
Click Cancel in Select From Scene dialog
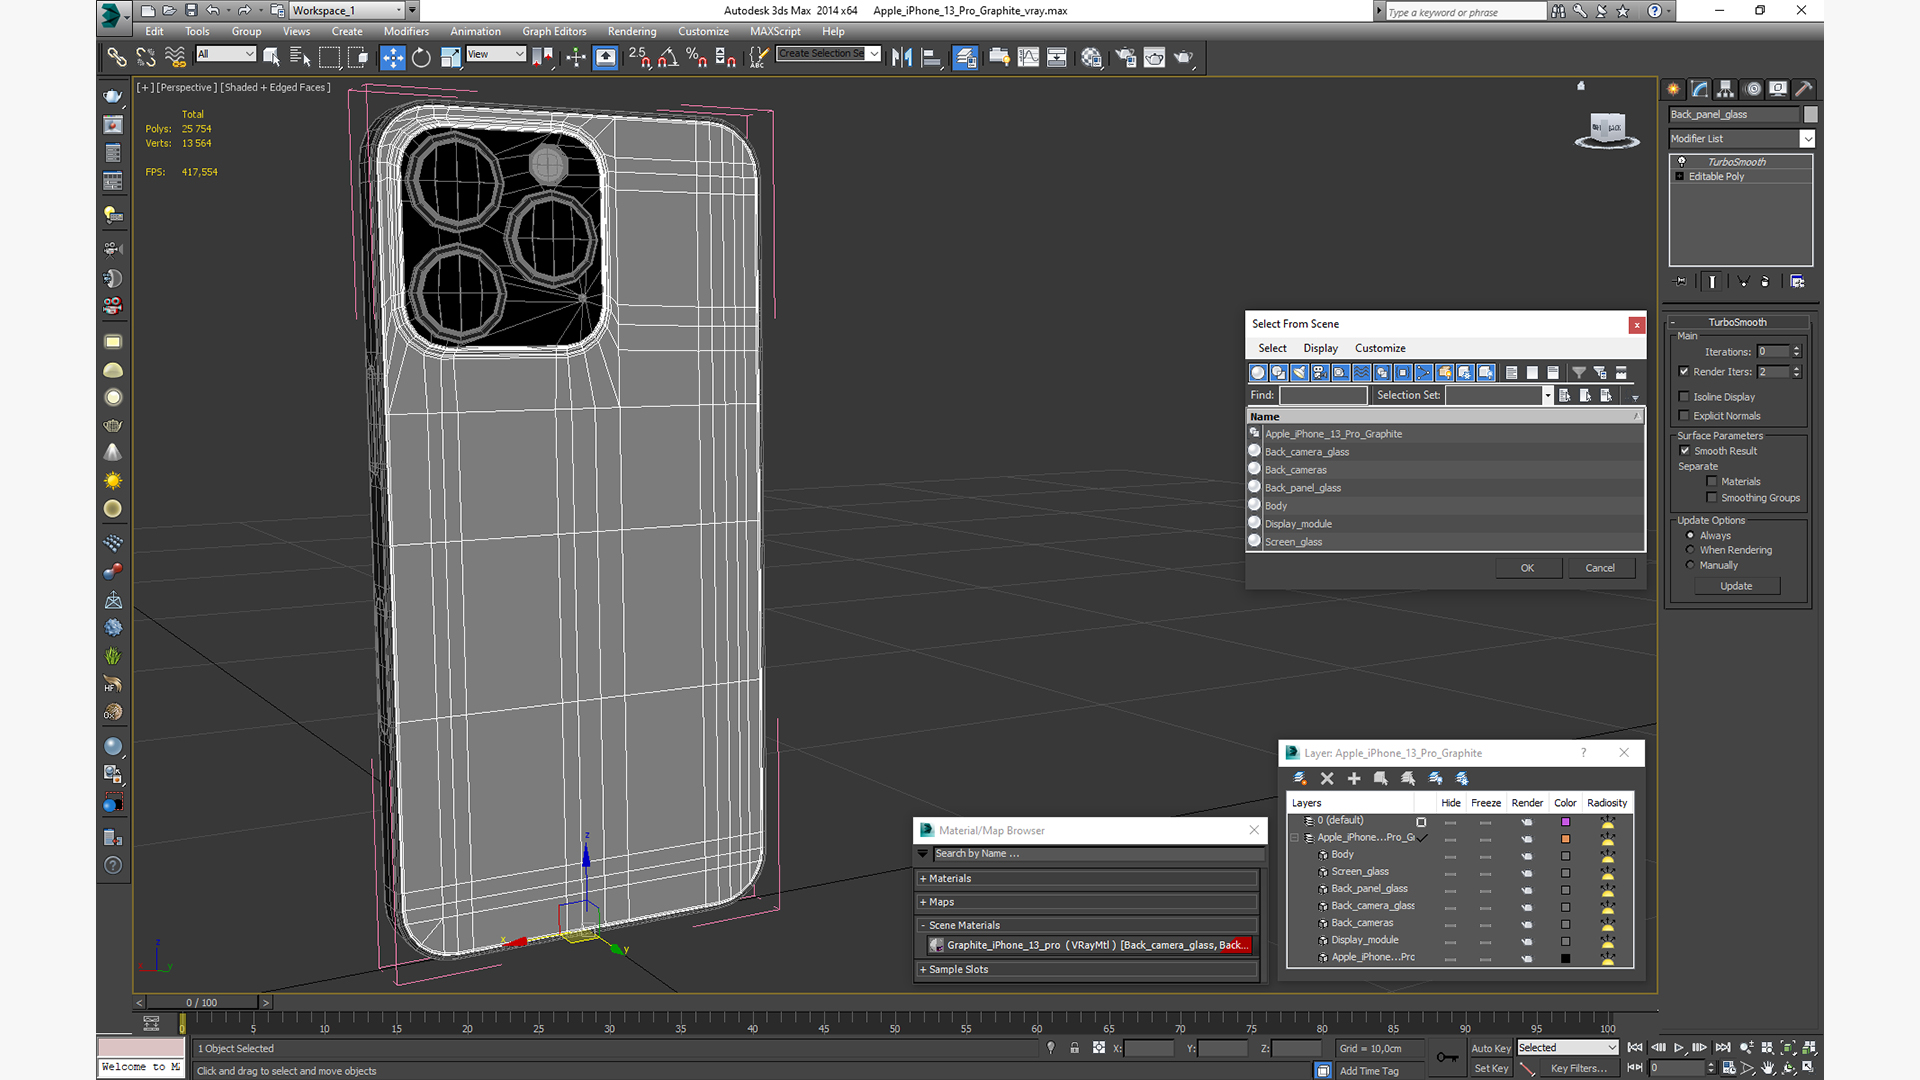(1600, 568)
